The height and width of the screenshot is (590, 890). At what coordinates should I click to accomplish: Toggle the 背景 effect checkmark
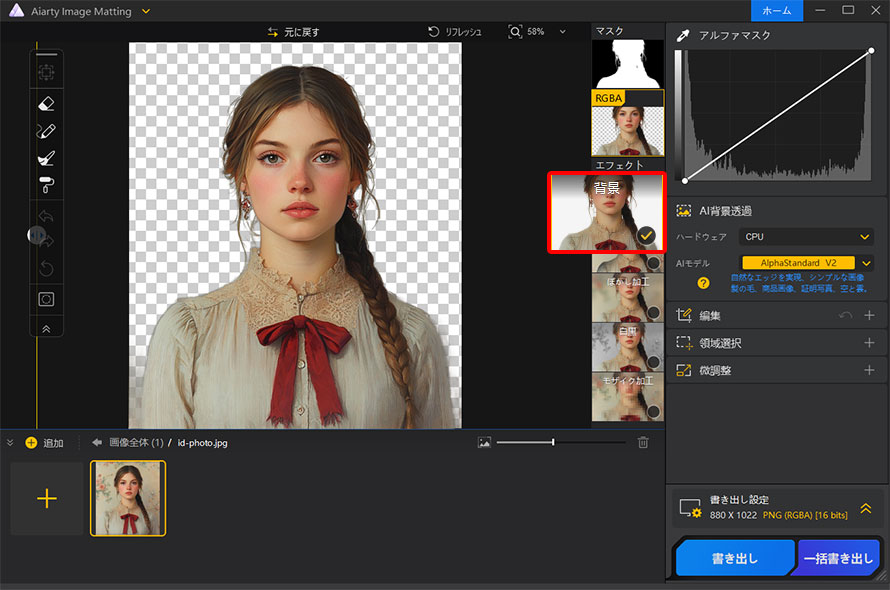[x=646, y=235]
